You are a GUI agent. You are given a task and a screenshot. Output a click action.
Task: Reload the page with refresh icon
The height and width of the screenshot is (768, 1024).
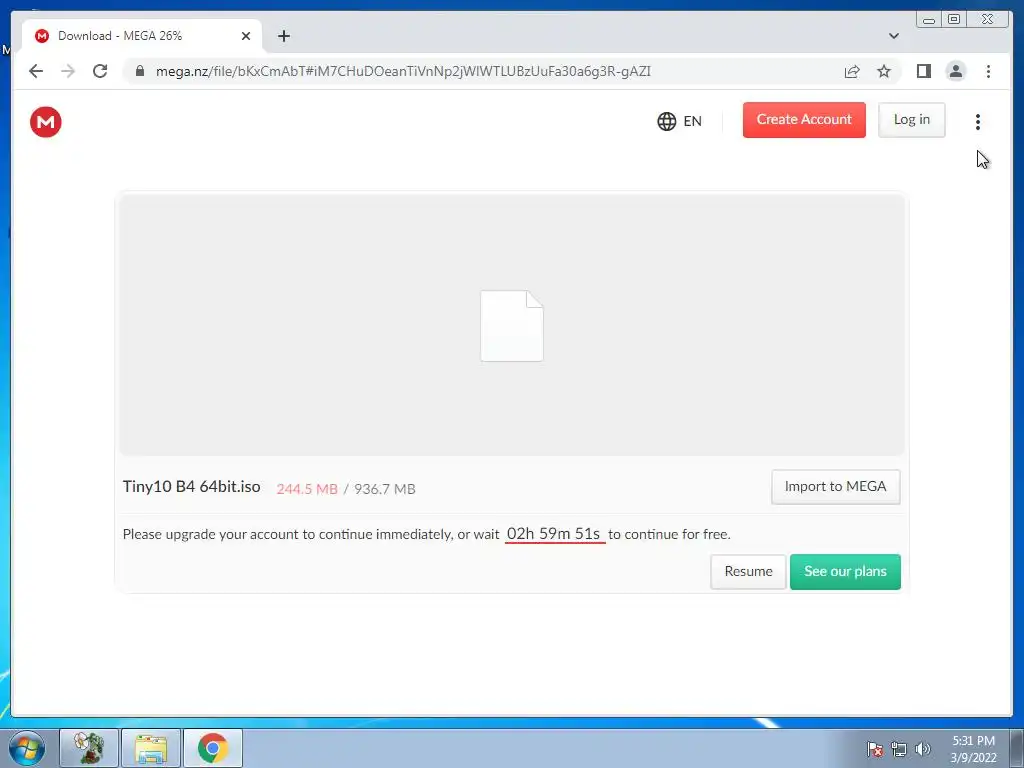pyautogui.click(x=100, y=71)
